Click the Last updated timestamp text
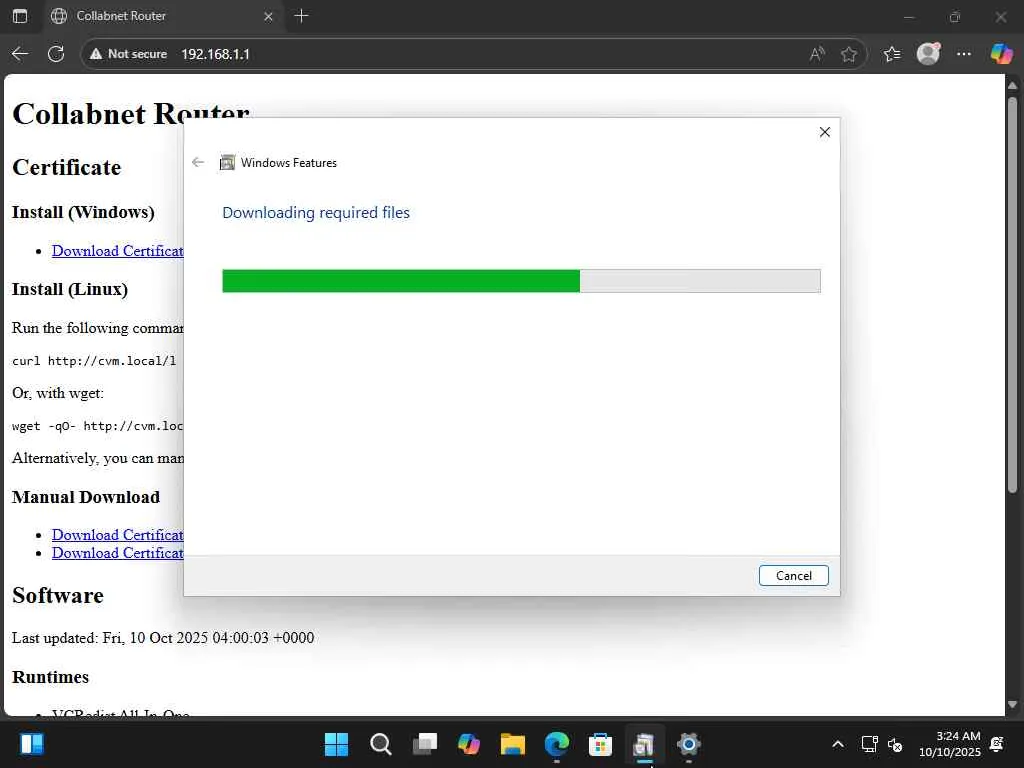This screenshot has width=1024, height=768. tap(163, 637)
